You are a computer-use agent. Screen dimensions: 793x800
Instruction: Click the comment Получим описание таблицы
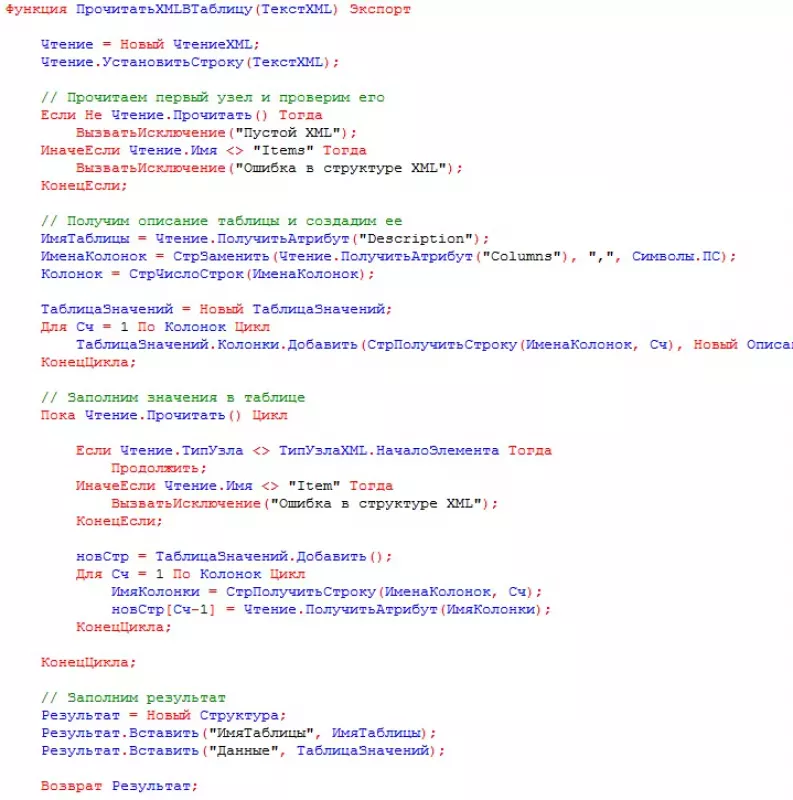(221, 221)
